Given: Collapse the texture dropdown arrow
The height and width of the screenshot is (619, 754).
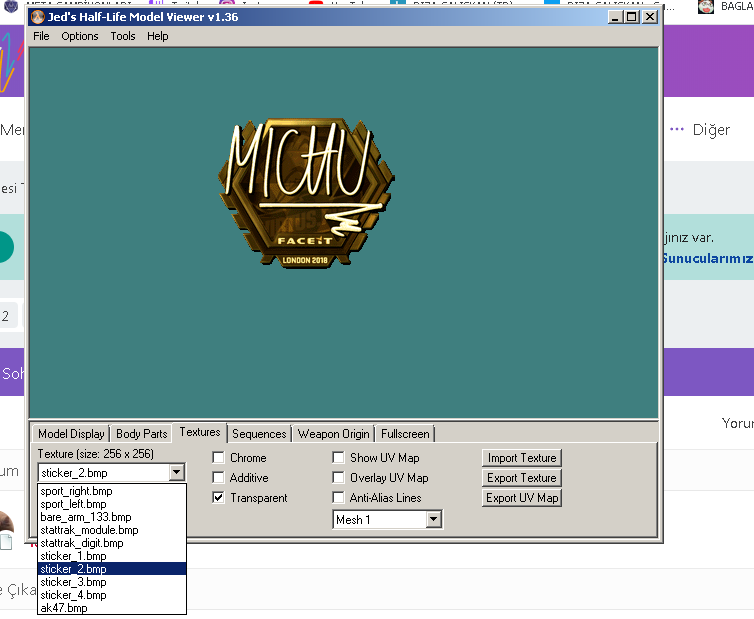Looking at the screenshot, I should (176, 472).
